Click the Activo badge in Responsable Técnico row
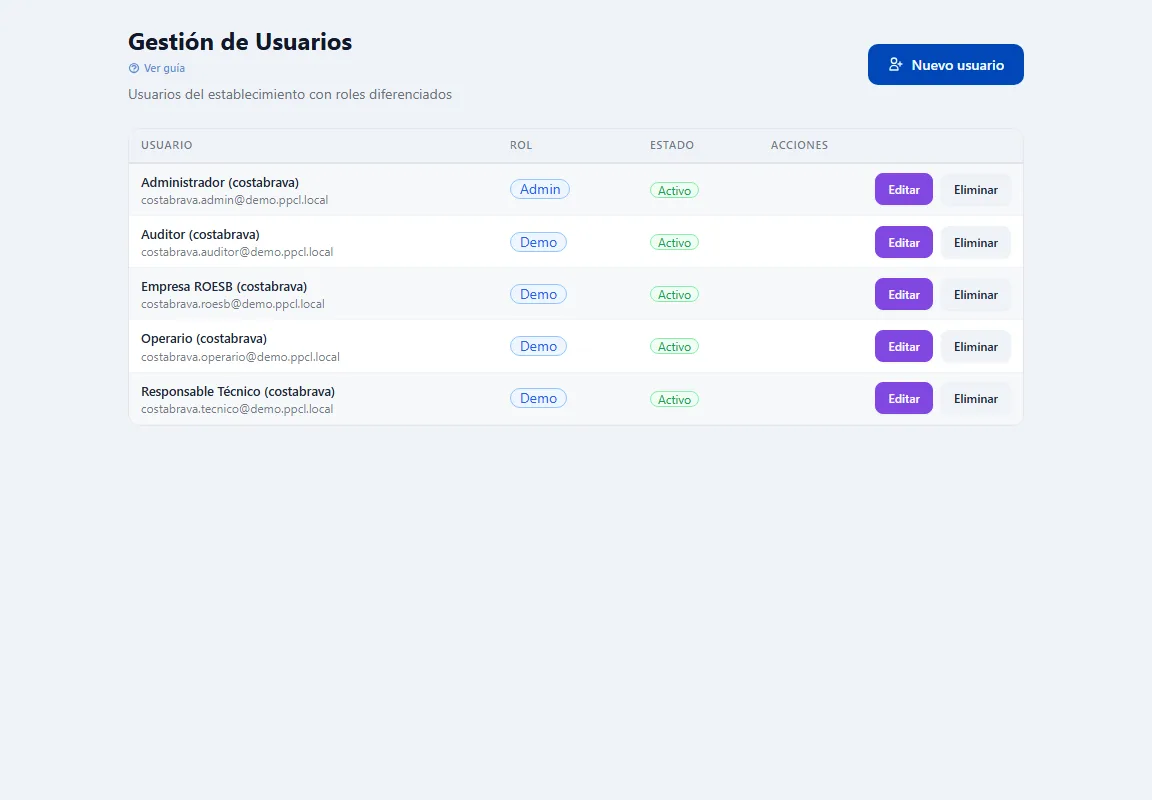Screen dimensions: 1152x800 [674, 400]
